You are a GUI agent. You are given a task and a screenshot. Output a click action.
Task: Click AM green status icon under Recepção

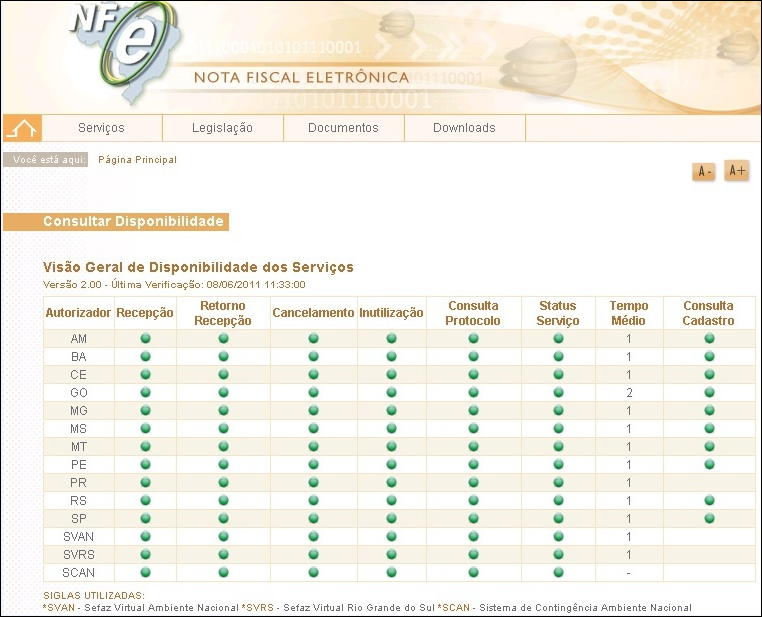coord(145,339)
